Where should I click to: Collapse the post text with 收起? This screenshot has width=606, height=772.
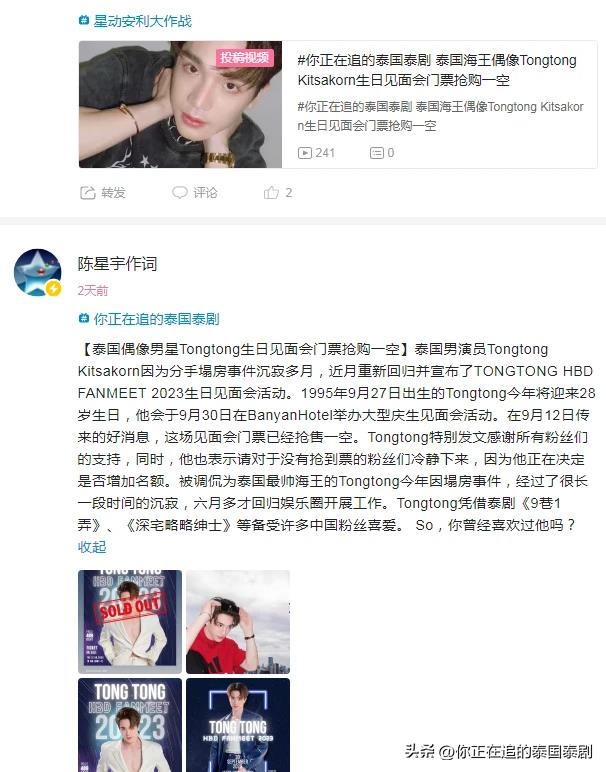[92, 547]
